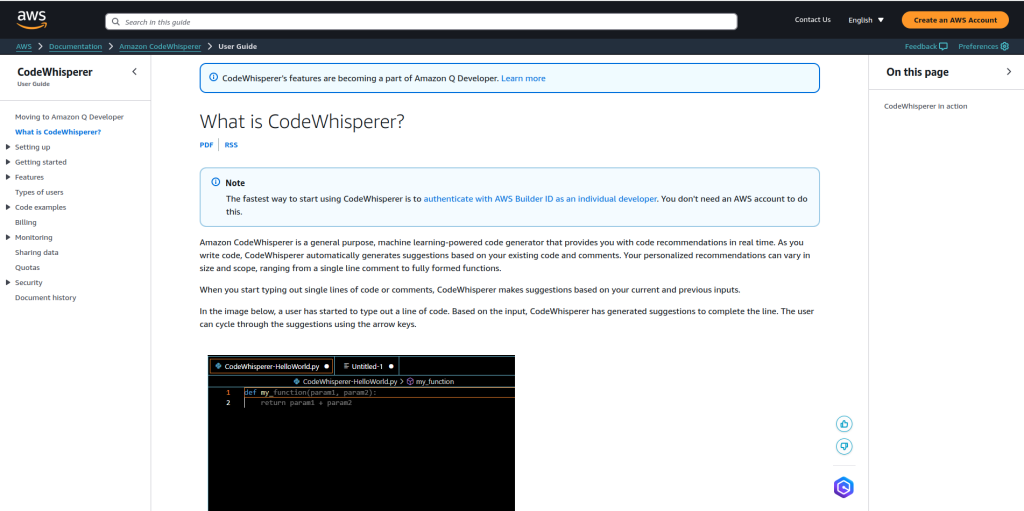Select Moving to Amazon Q Developer
Screen dimensions: 1024x511
(x=69, y=117)
